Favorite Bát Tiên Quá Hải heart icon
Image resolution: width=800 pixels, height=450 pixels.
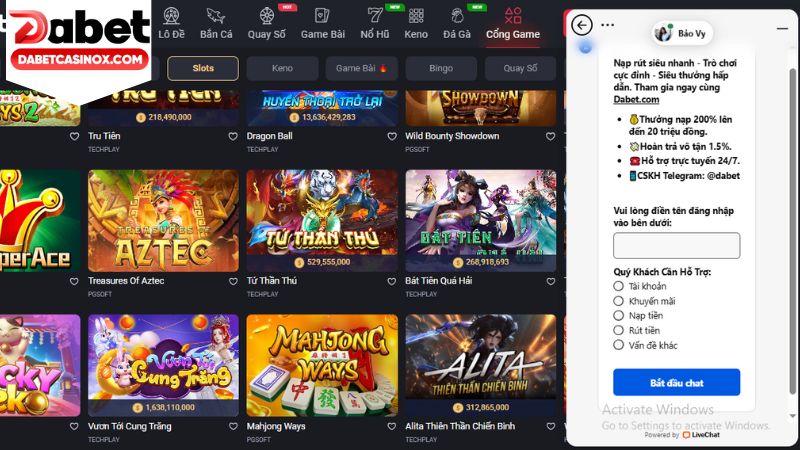(551, 282)
